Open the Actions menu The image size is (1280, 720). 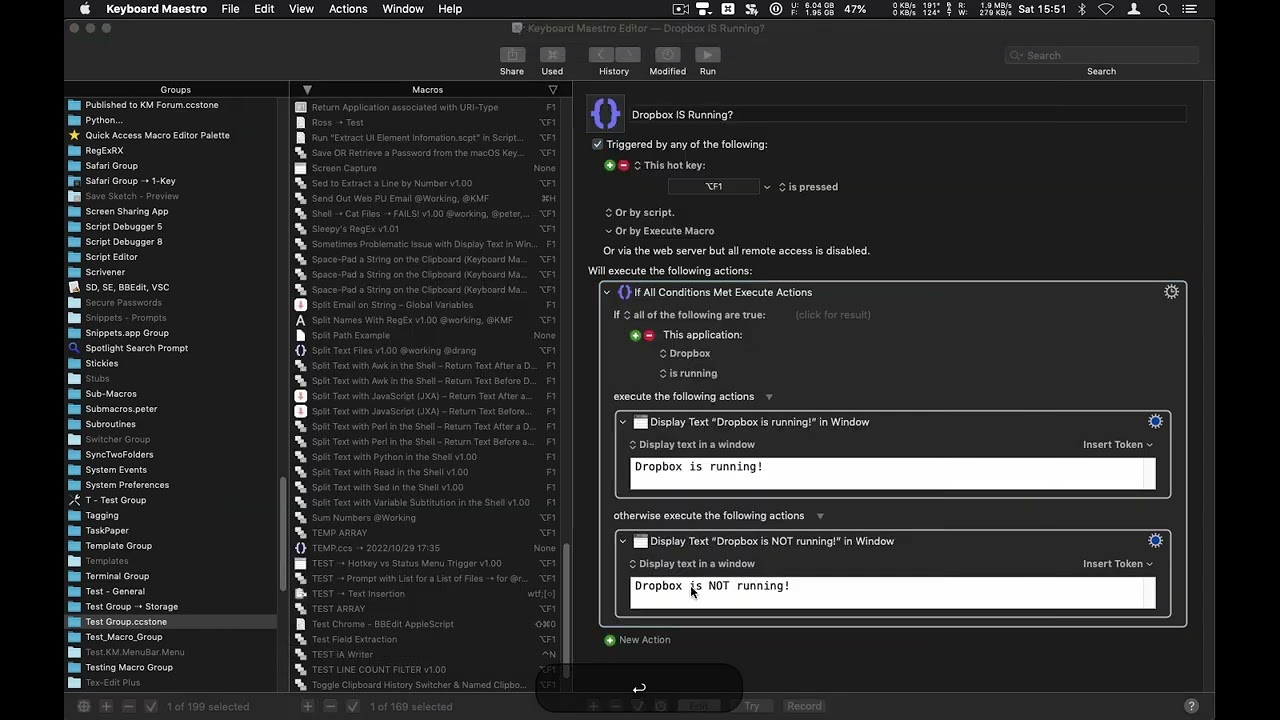(348, 9)
